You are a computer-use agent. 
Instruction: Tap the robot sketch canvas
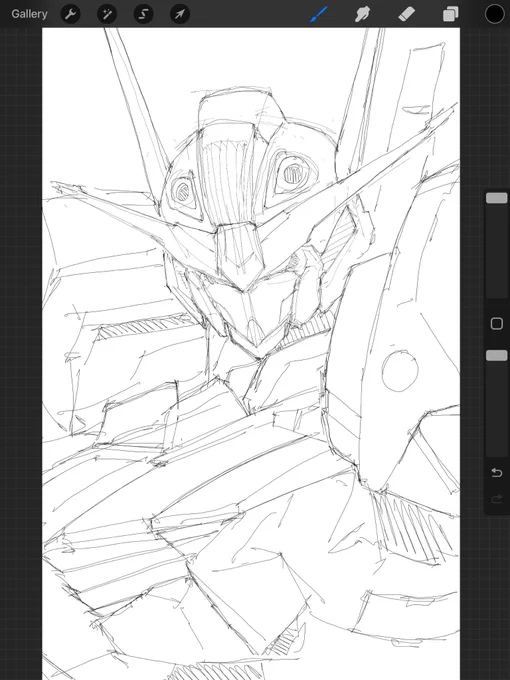tap(251, 353)
